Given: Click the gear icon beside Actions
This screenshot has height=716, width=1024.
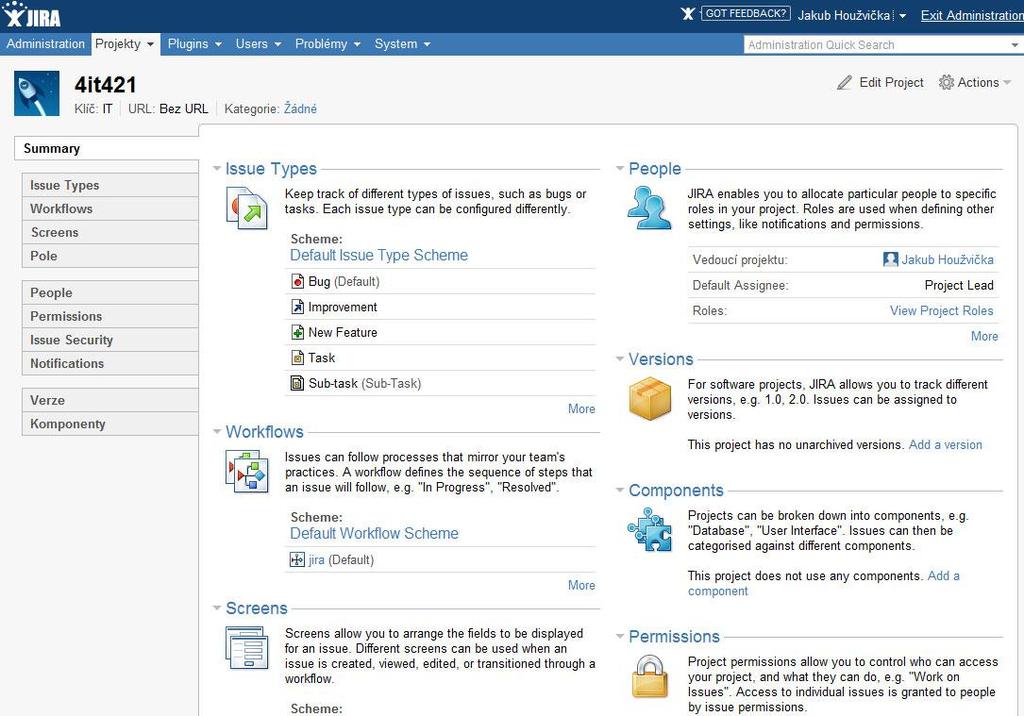Looking at the screenshot, I should [x=946, y=82].
